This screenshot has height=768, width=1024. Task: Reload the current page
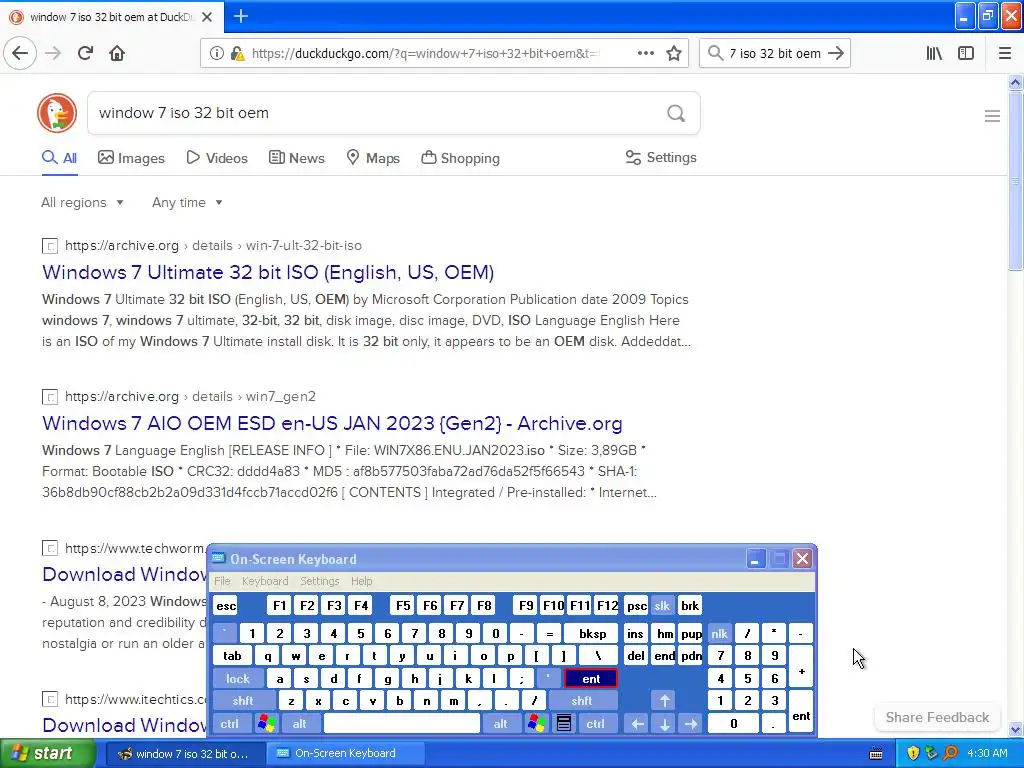coord(86,53)
